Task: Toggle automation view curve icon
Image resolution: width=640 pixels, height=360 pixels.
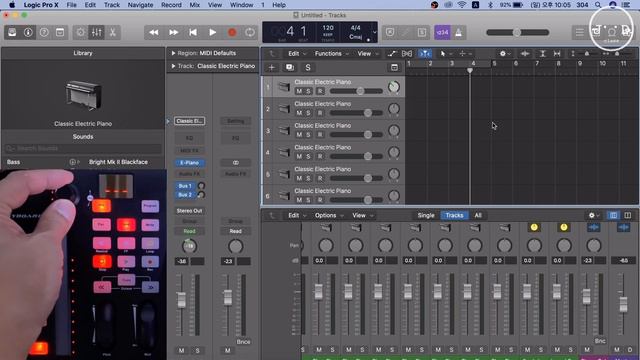Action: click(391, 53)
